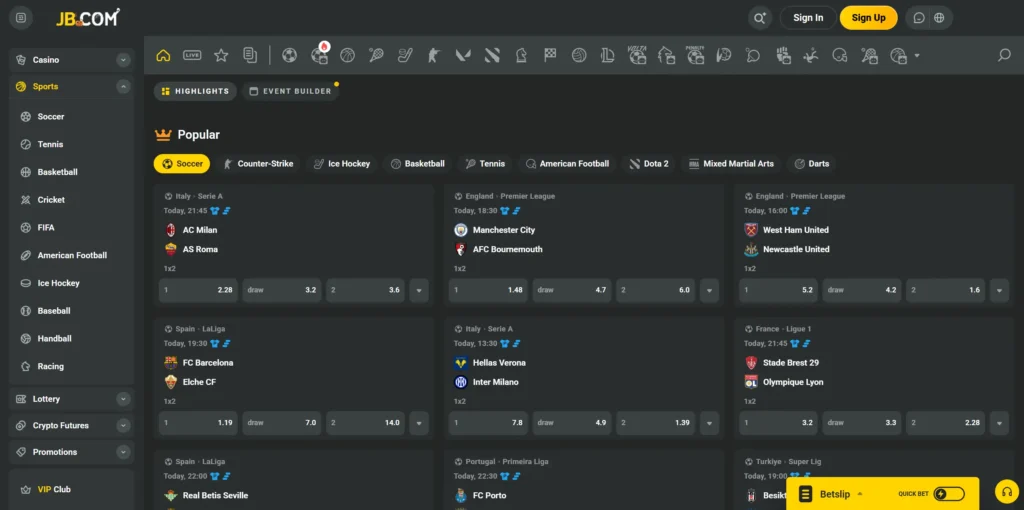Open the language globe icon
This screenshot has width=1024, height=510.
[939, 18]
